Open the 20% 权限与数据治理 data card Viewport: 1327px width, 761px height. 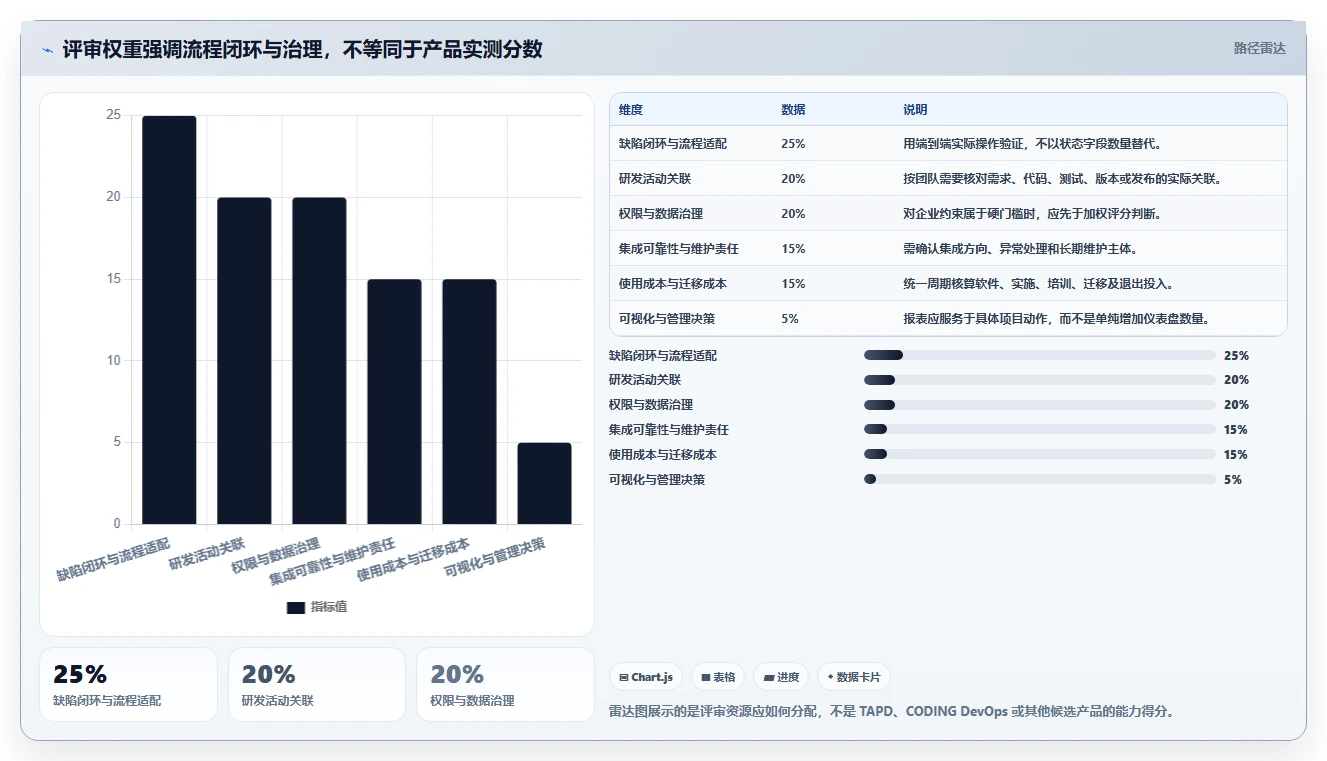pyautogui.click(x=506, y=685)
